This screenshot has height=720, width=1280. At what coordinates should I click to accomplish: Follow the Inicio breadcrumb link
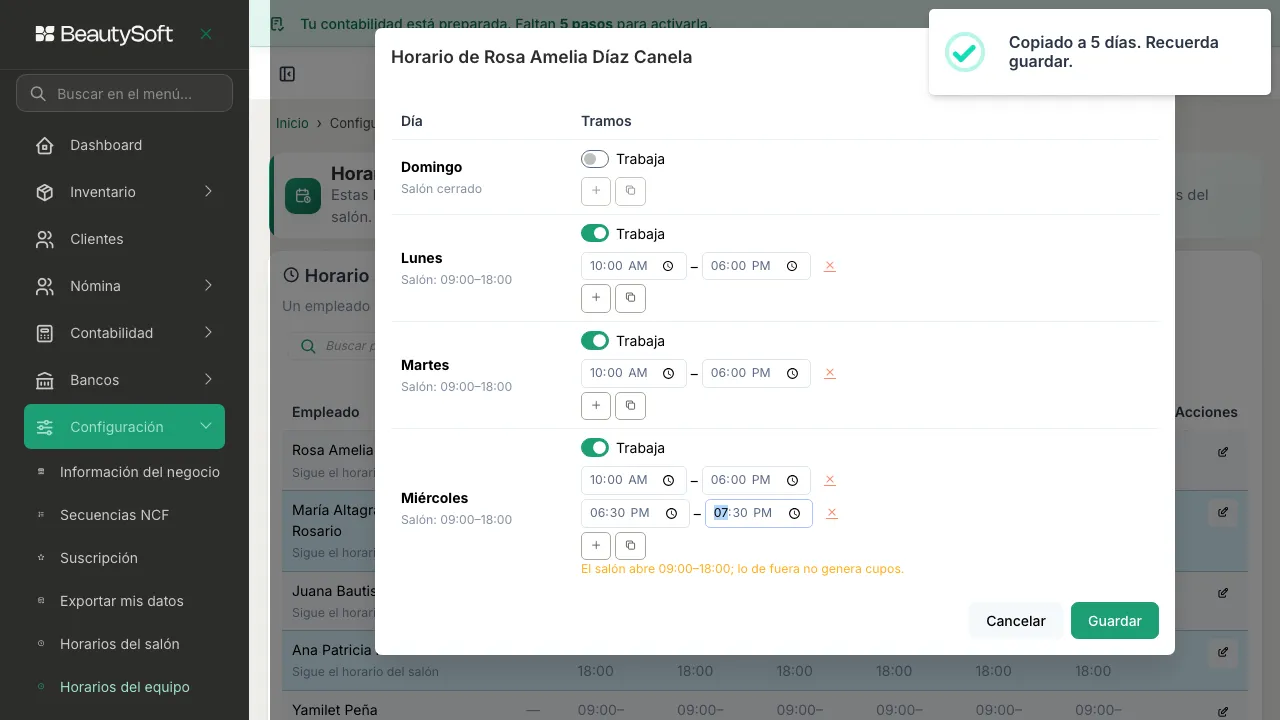point(293,123)
